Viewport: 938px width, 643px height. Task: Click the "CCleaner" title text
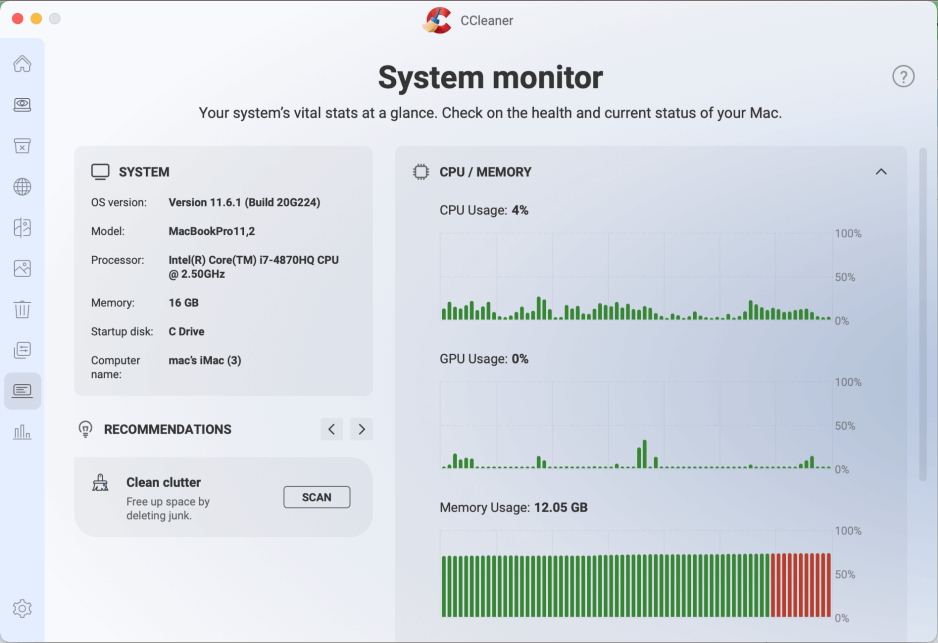tap(486, 20)
